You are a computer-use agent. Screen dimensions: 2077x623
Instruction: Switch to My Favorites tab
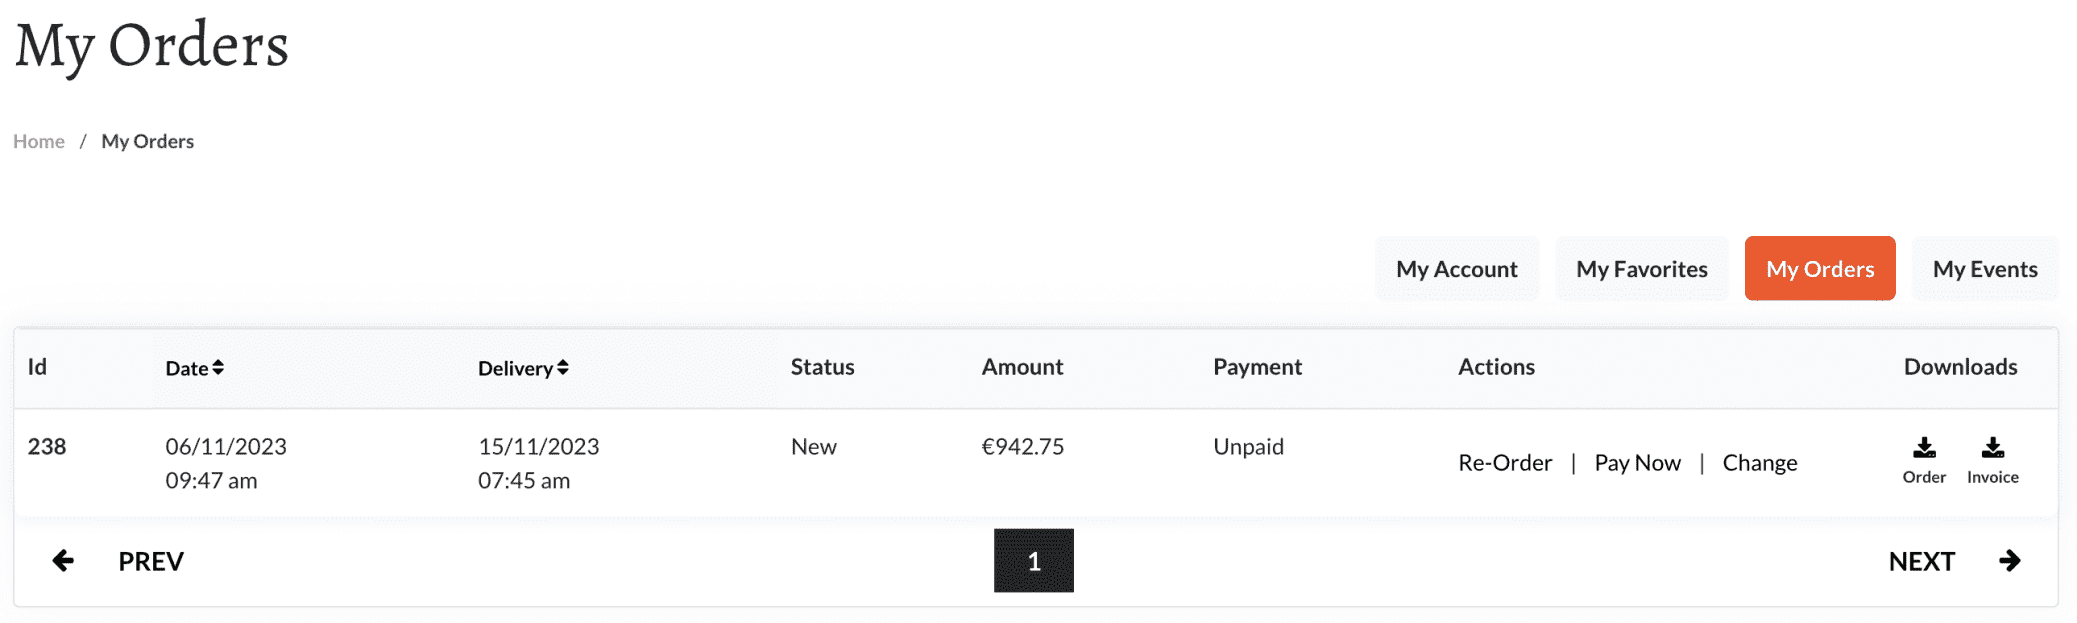tap(1641, 269)
